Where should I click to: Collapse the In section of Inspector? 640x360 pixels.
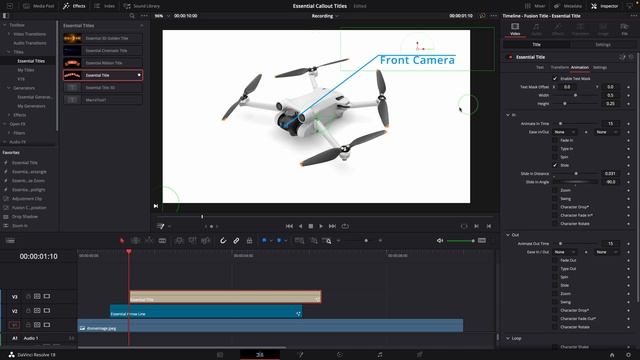pos(508,115)
